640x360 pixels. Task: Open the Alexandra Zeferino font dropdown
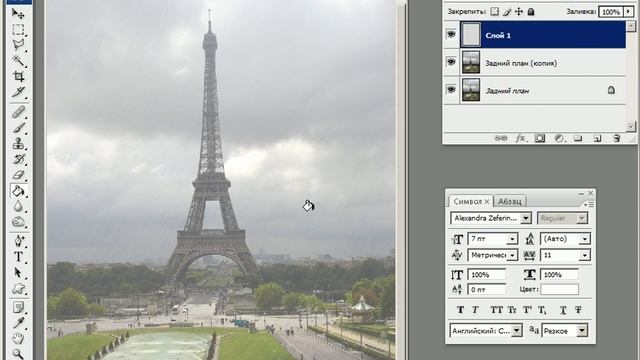tap(526, 218)
